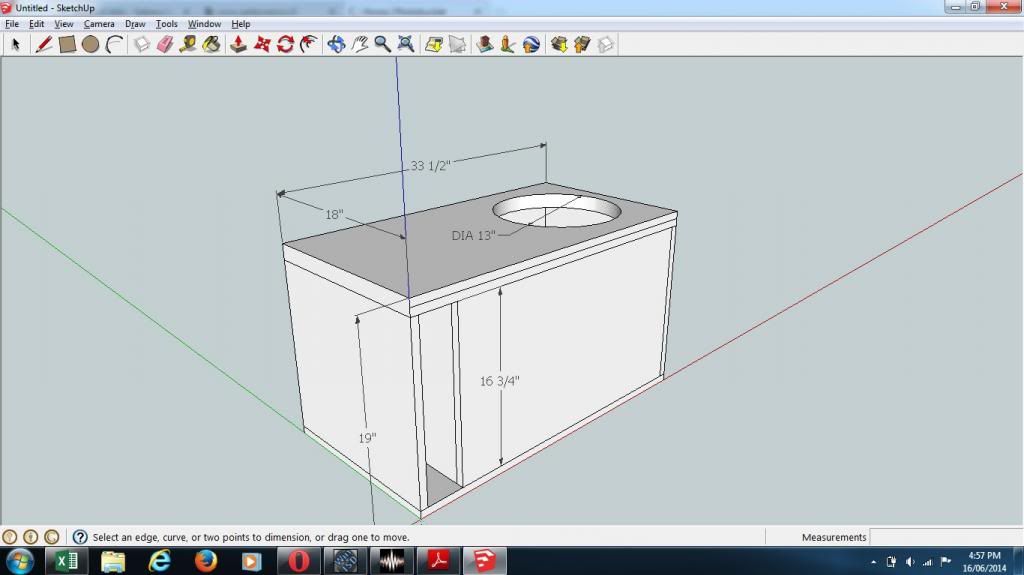The width and height of the screenshot is (1024, 575).
Task: Click the SketchUp taskbar button
Action: coord(485,561)
